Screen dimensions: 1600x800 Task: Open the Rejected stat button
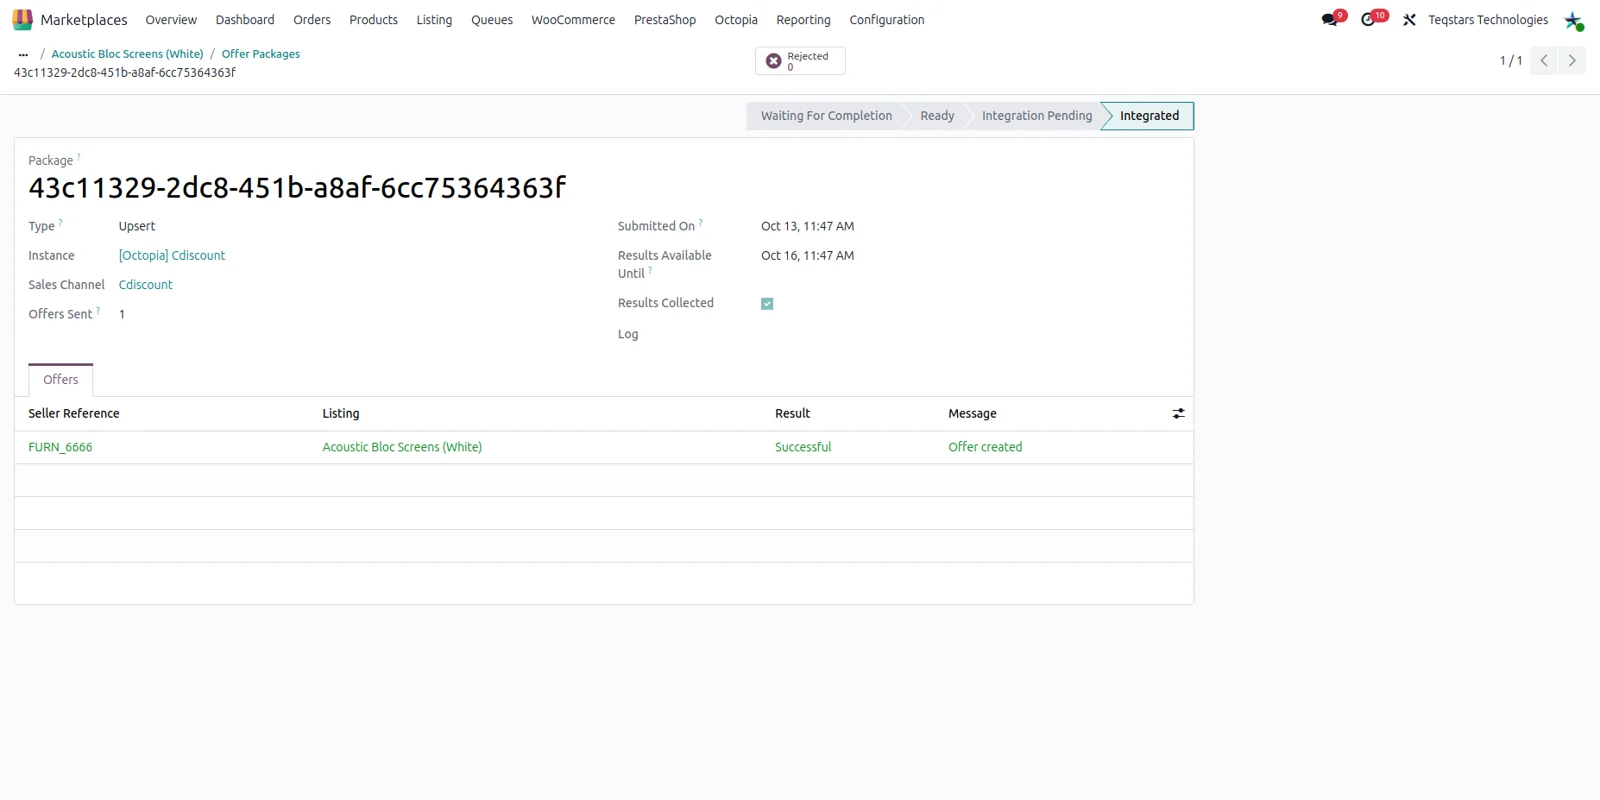(800, 61)
